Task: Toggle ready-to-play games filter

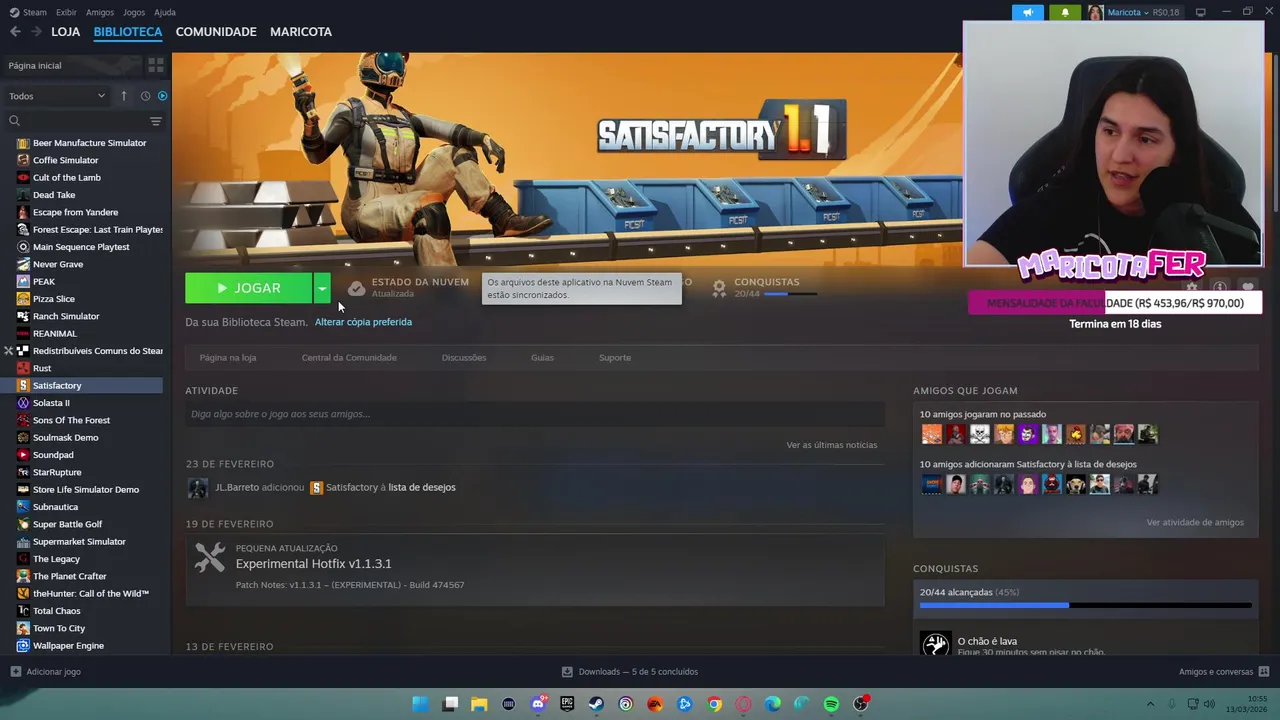Action: pos(162,96)
